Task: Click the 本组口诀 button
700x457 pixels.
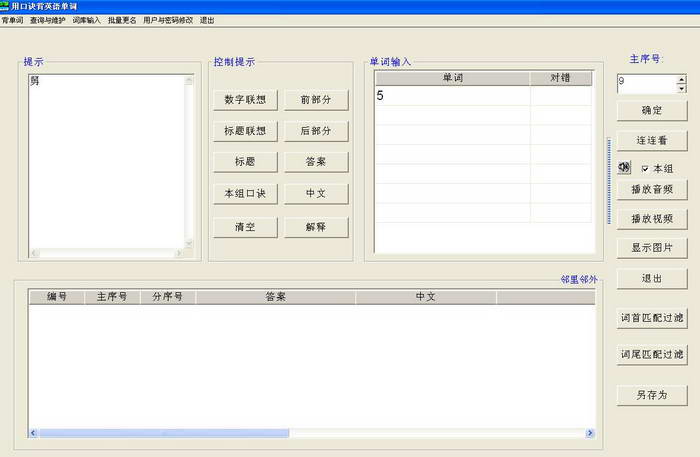Action: tap(245, 194)
